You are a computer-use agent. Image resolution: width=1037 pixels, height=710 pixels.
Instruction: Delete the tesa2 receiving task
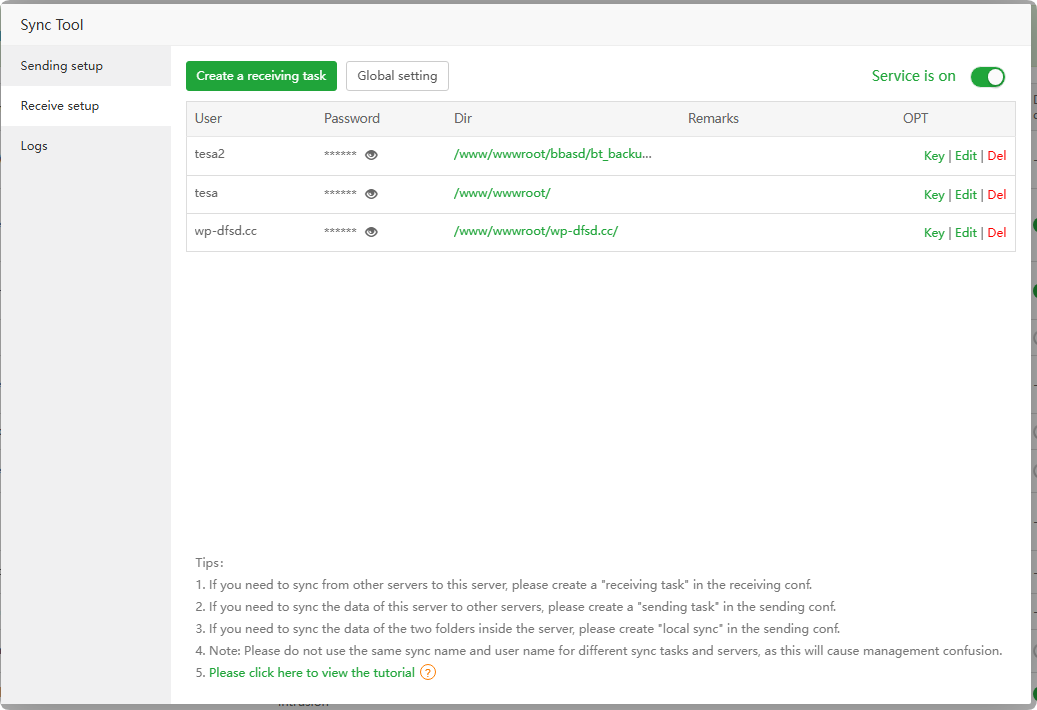(x=997, y=156)
